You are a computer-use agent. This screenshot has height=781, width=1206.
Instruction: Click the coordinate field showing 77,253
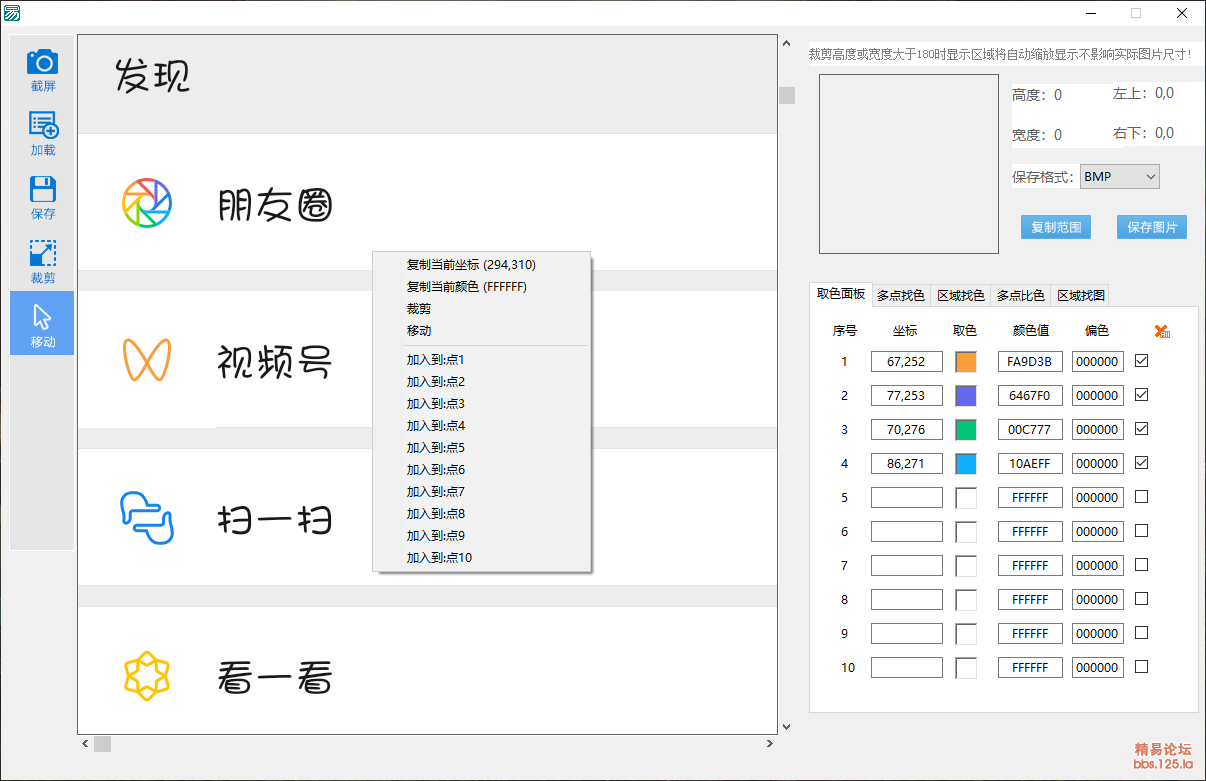click(x=907, y=396)
